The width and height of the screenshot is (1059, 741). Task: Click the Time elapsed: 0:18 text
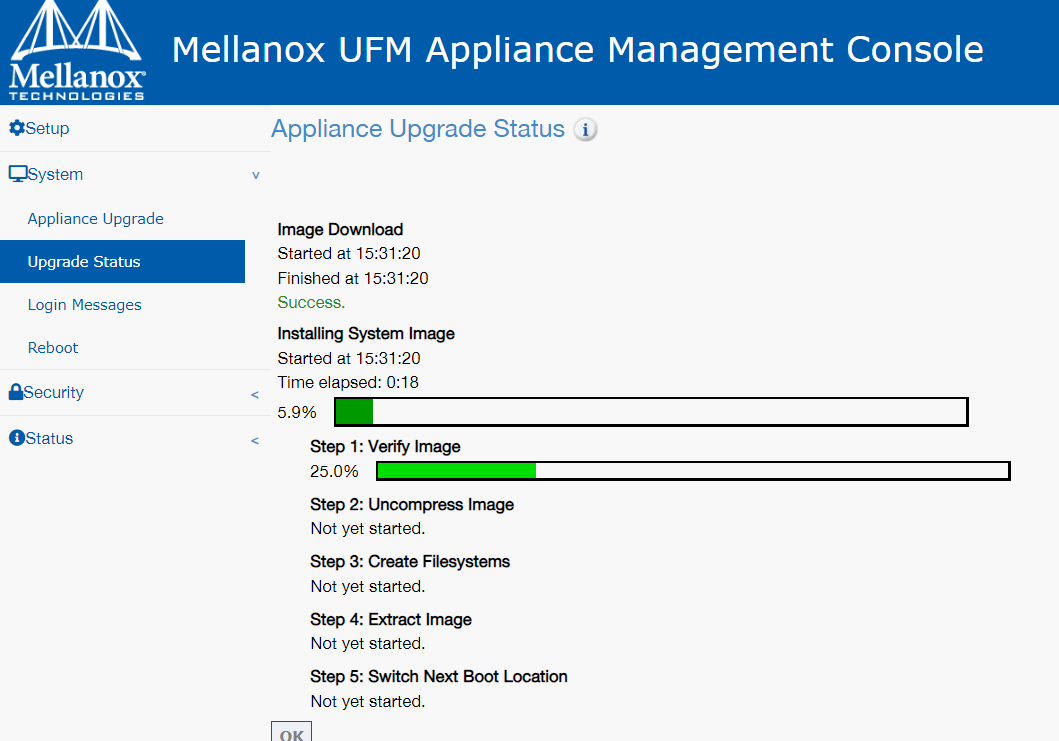[348, 382]
